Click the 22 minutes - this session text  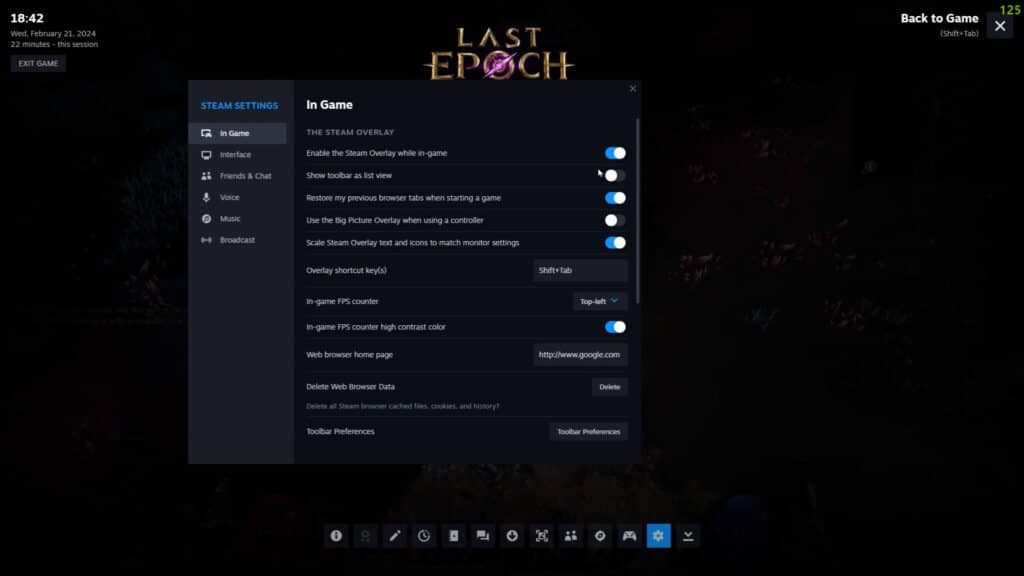point(54,44)
